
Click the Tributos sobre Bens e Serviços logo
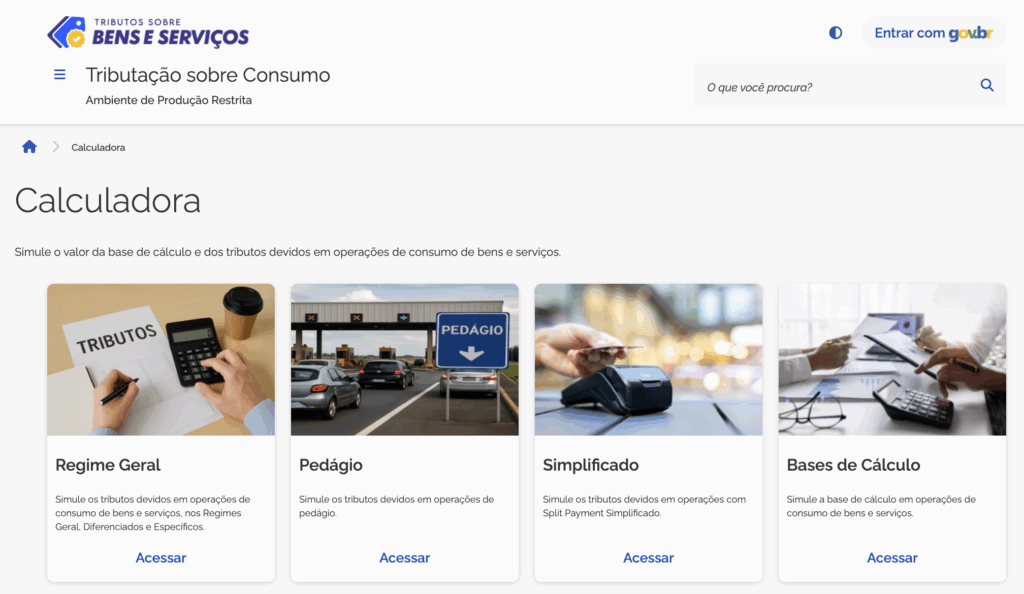pyautogui.click(x=148, y=32)
